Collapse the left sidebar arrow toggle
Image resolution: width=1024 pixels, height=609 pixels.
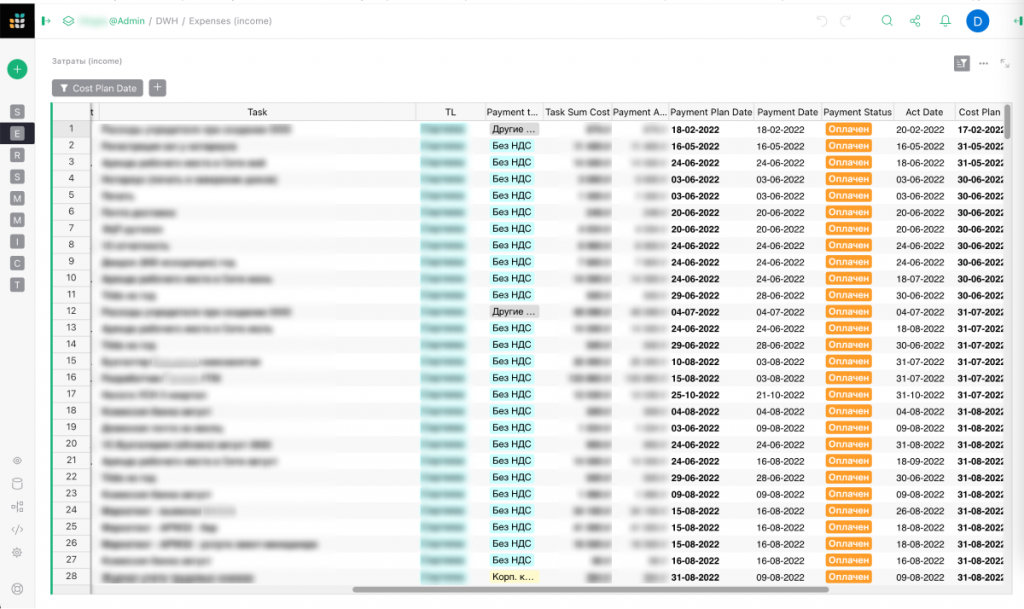pos(46,21)
